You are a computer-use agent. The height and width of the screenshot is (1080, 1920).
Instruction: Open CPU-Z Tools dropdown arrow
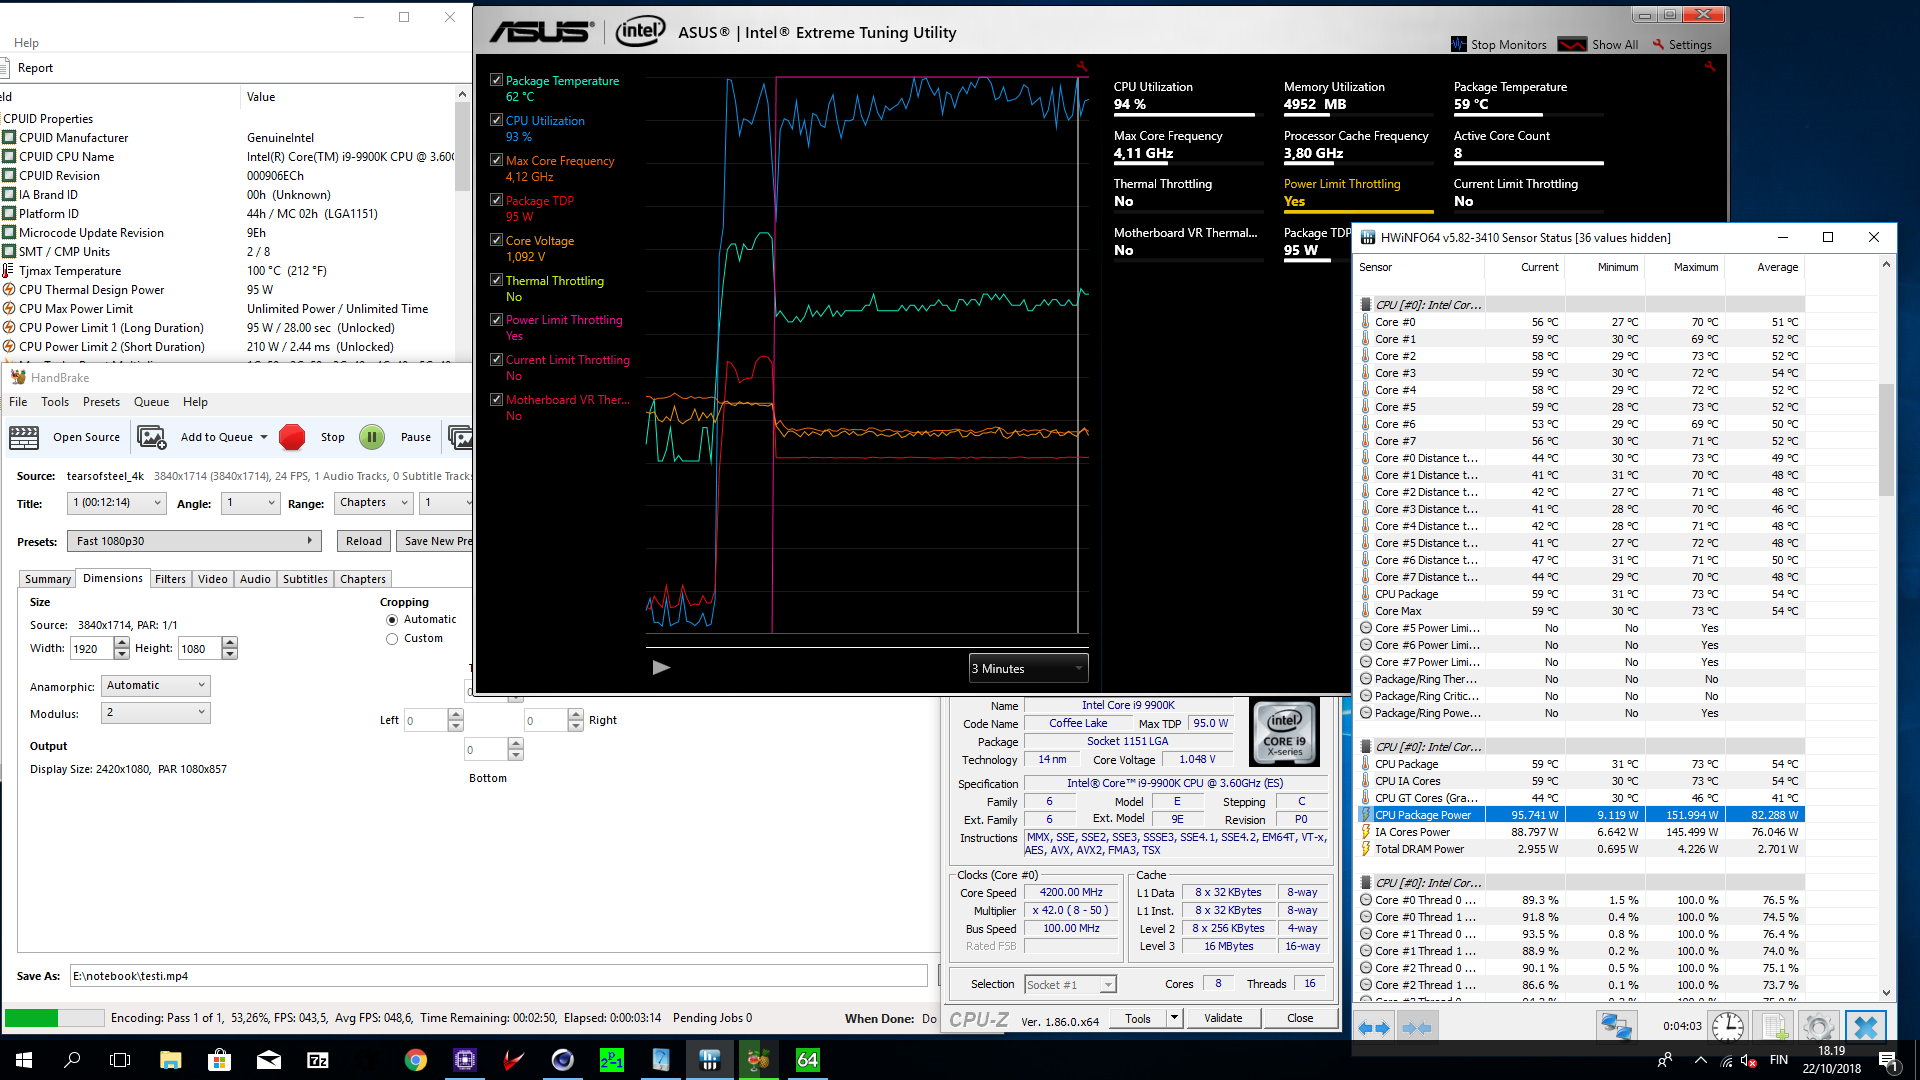click(1175, 1018)
